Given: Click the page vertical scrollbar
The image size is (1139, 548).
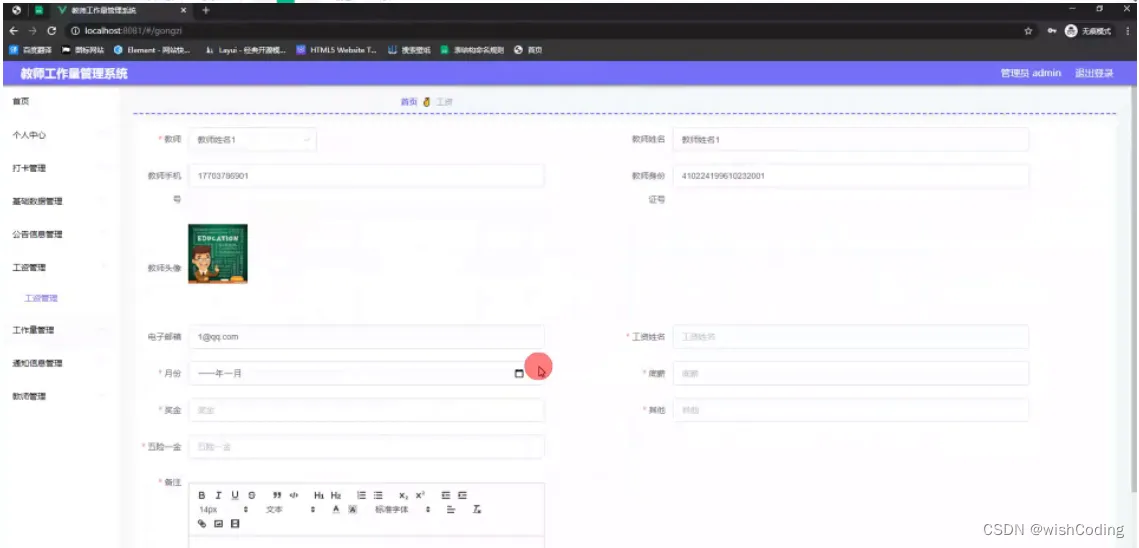Looking at the screenshot, I should [x=1135, y=291].
